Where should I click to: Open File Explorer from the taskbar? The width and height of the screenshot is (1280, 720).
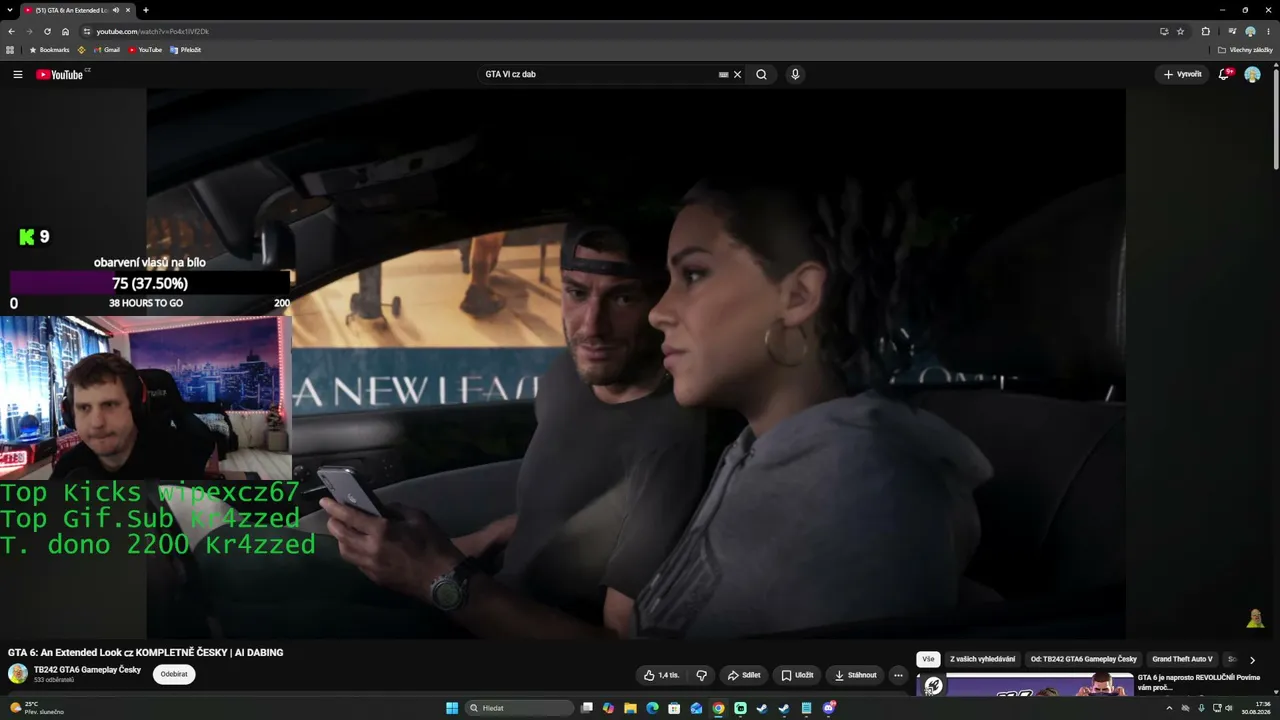tap(630, 708)
